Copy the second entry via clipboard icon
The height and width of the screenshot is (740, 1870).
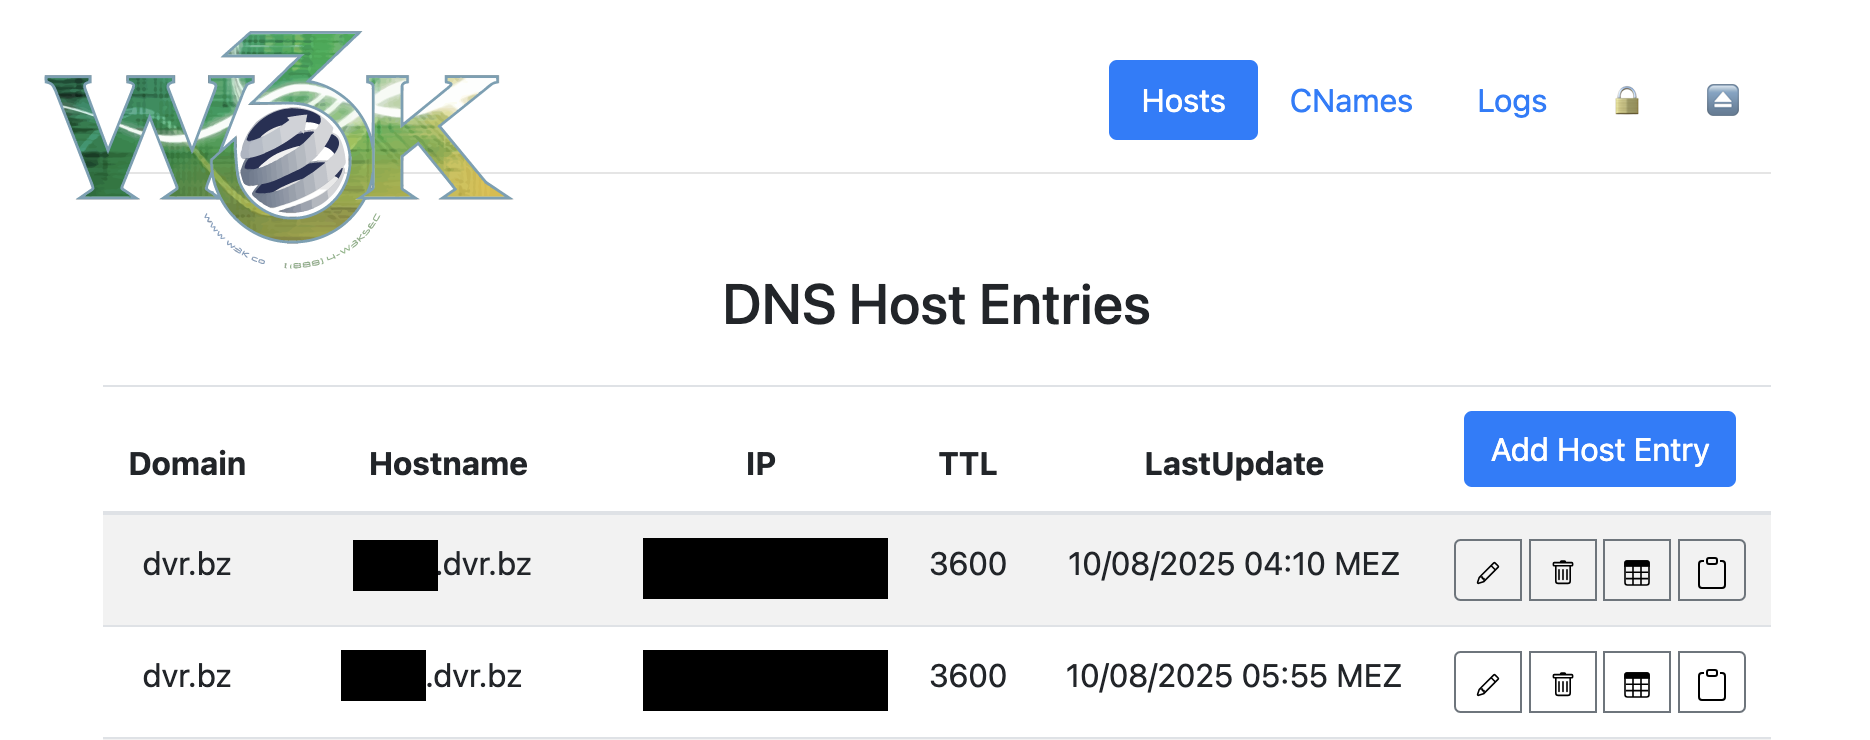click(1711, 683)
